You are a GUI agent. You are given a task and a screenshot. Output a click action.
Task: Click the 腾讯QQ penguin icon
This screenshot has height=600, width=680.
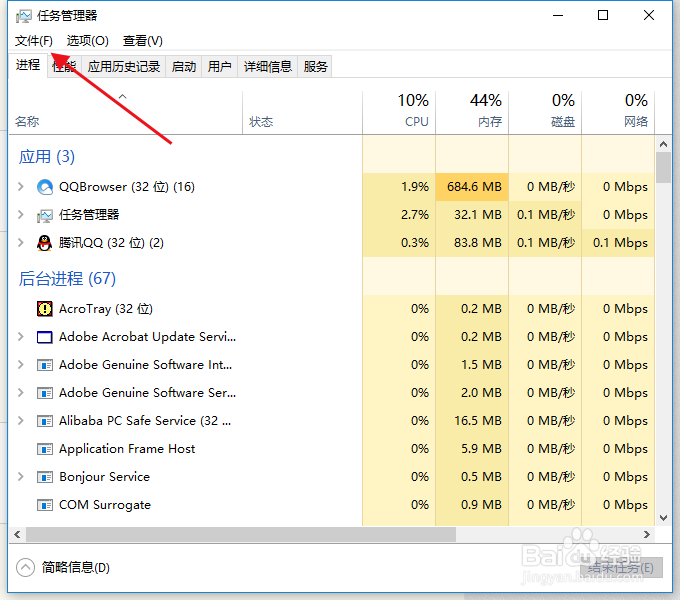pos(44,243)
